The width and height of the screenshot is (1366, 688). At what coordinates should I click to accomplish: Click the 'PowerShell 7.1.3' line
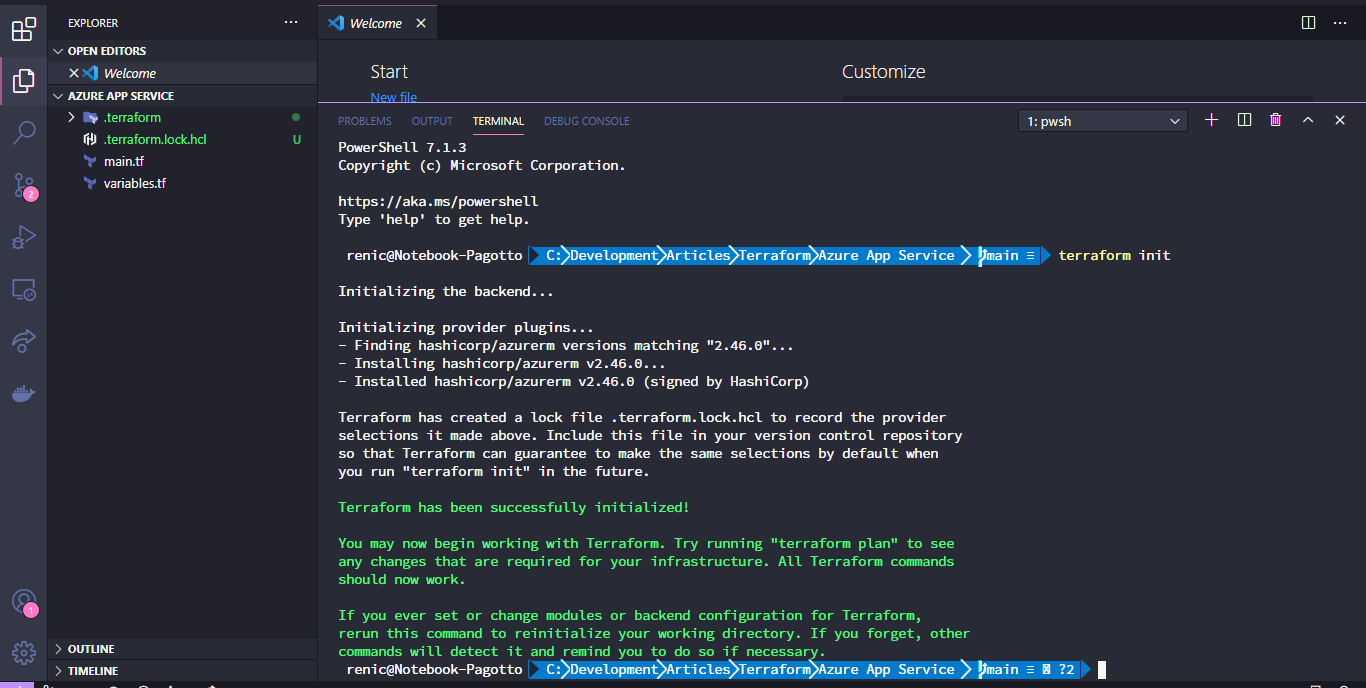tap(402, 147)
